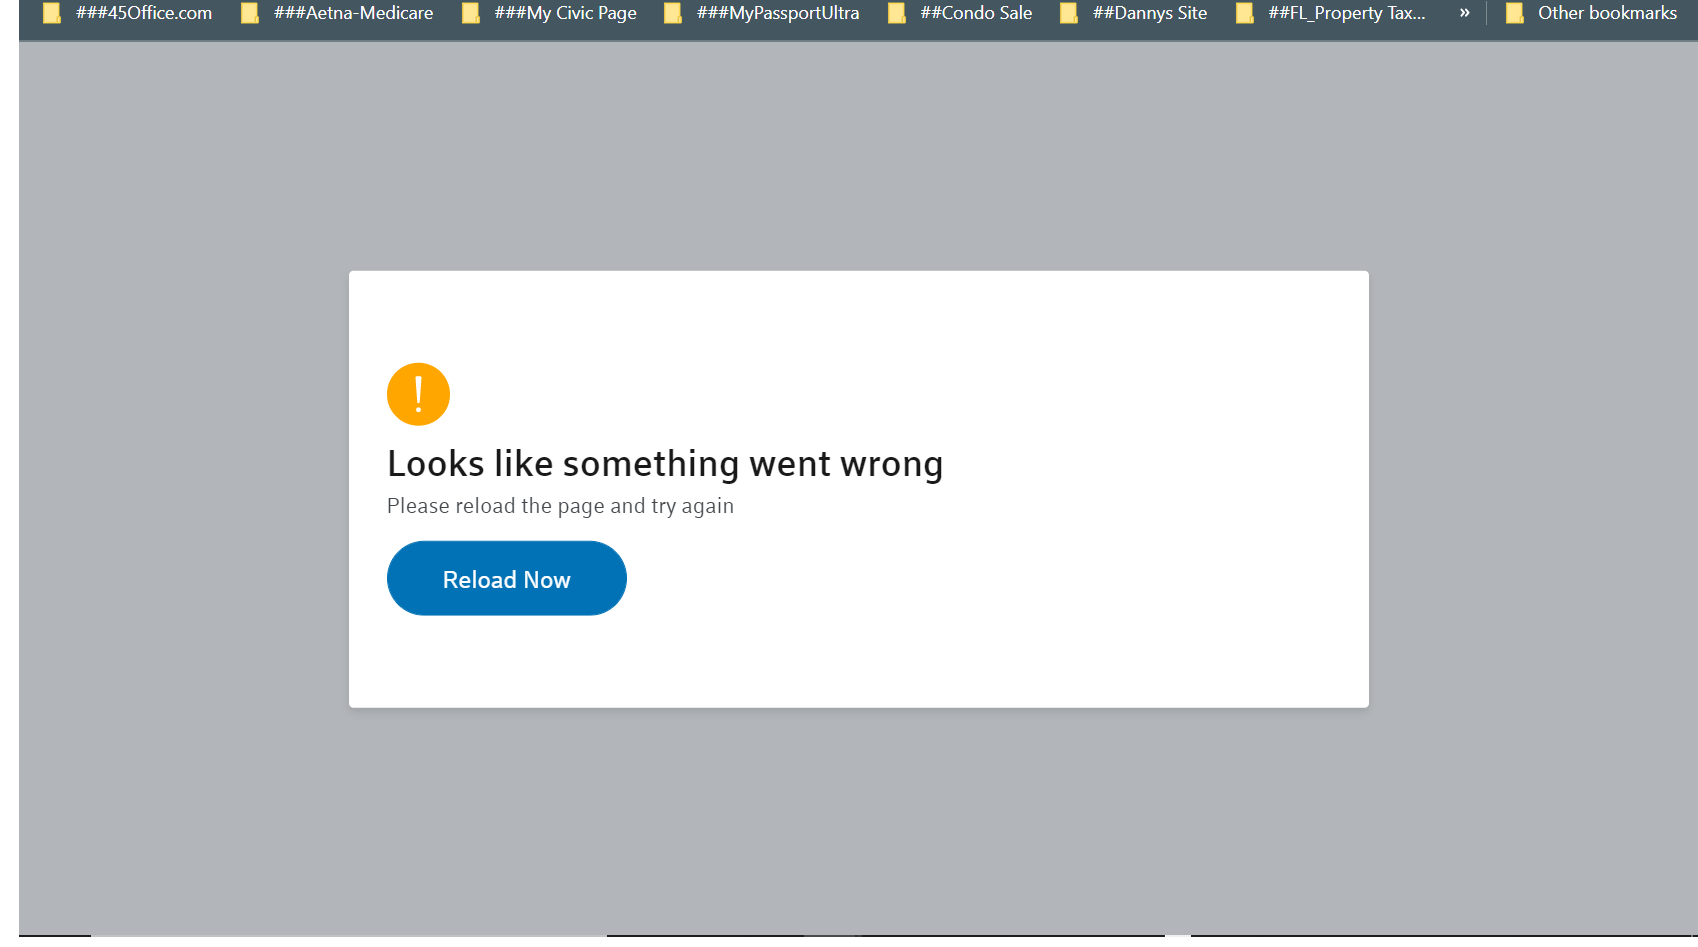Click the ###45Office.com bookmark text
This screenshot has width=1698, height=947.
(144, 13)
